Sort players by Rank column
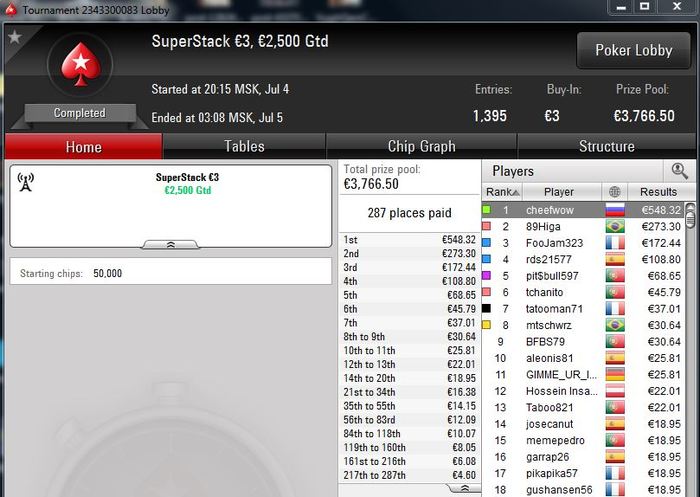 click(502, 192)
